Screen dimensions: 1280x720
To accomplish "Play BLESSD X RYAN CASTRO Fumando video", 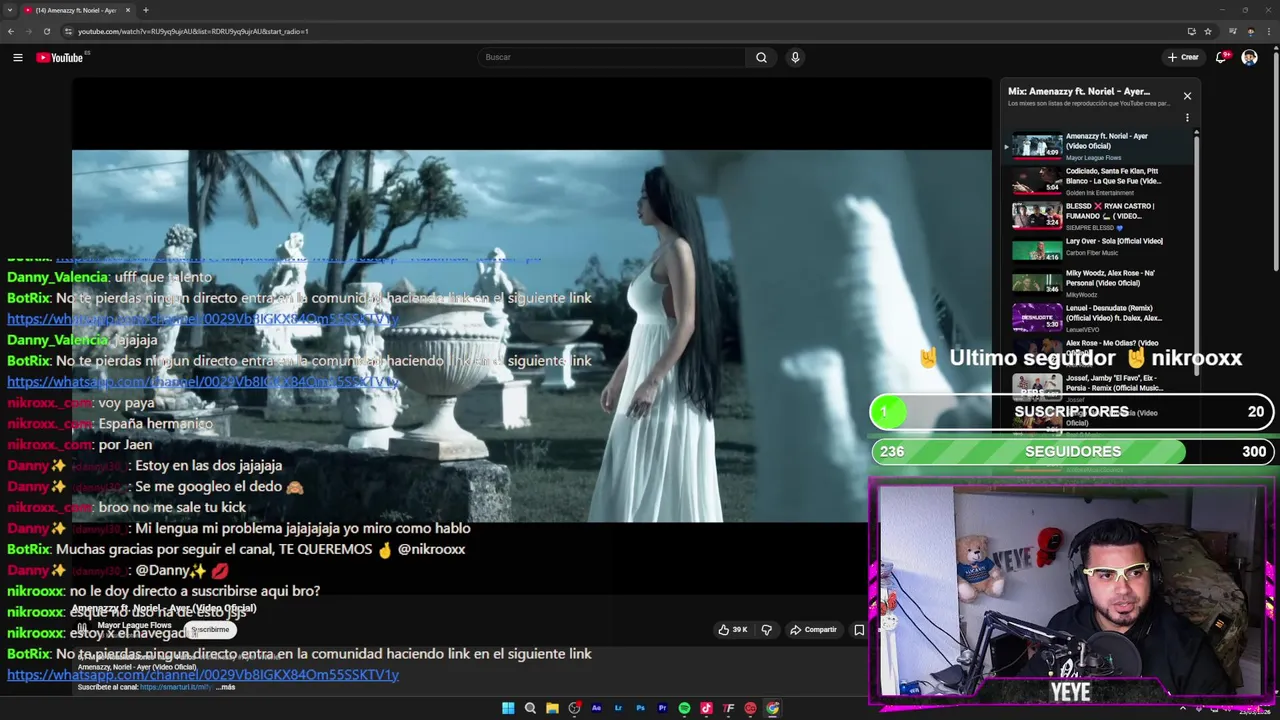I will [1100, 216].
